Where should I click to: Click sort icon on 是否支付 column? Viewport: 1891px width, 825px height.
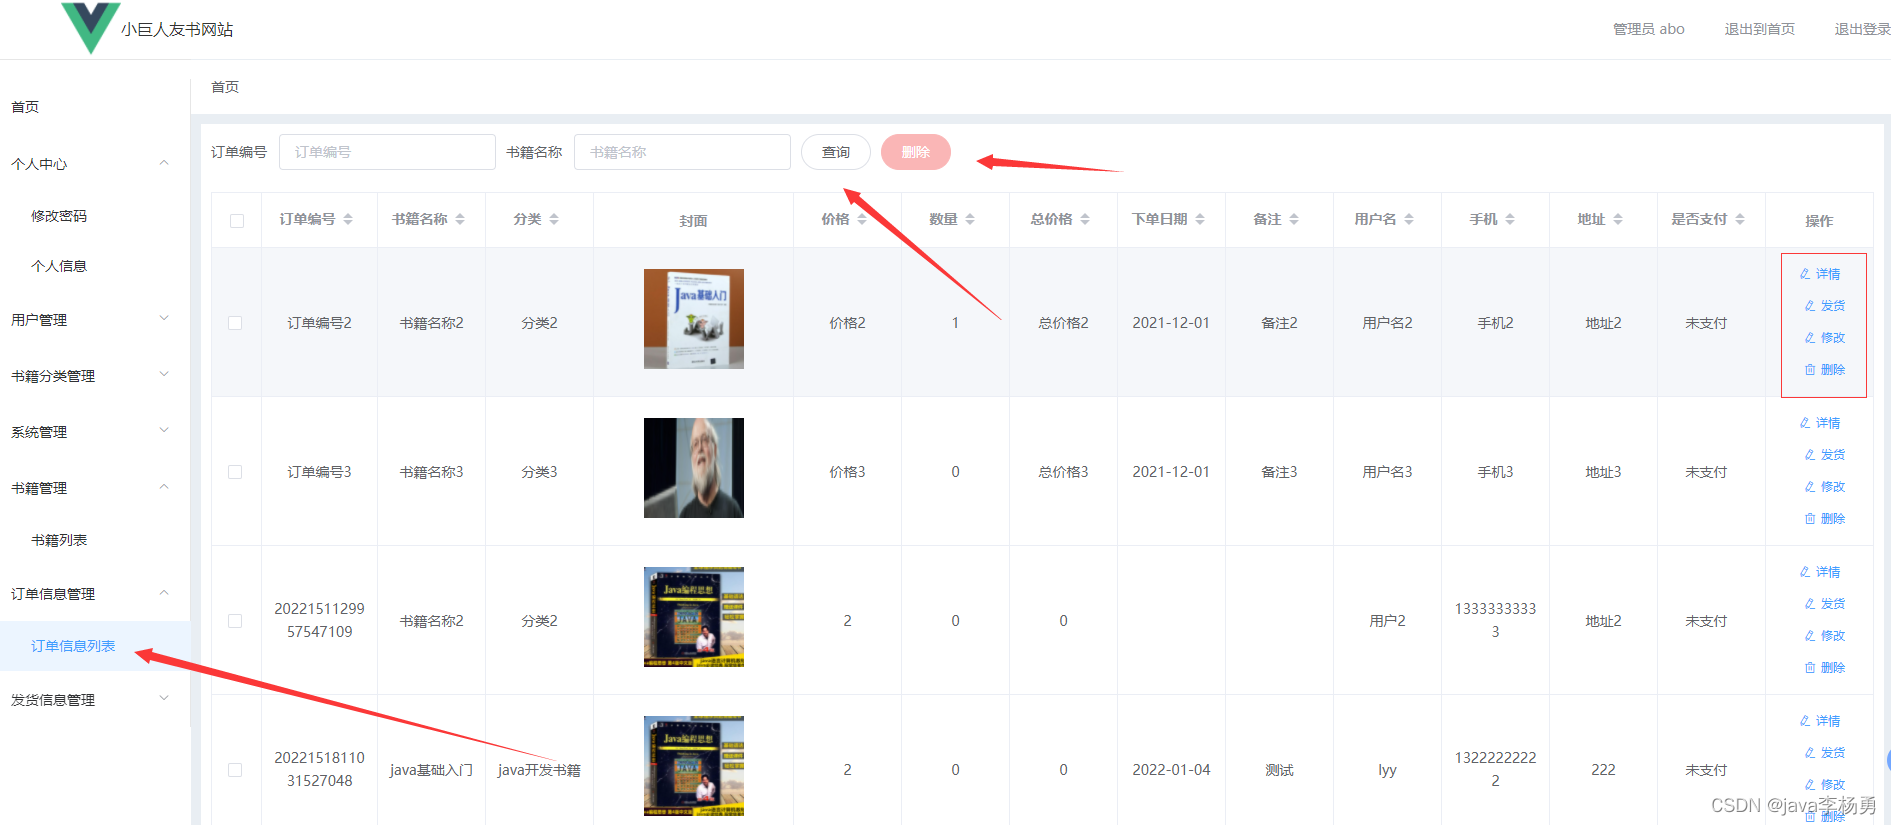tap(1740, 219)
